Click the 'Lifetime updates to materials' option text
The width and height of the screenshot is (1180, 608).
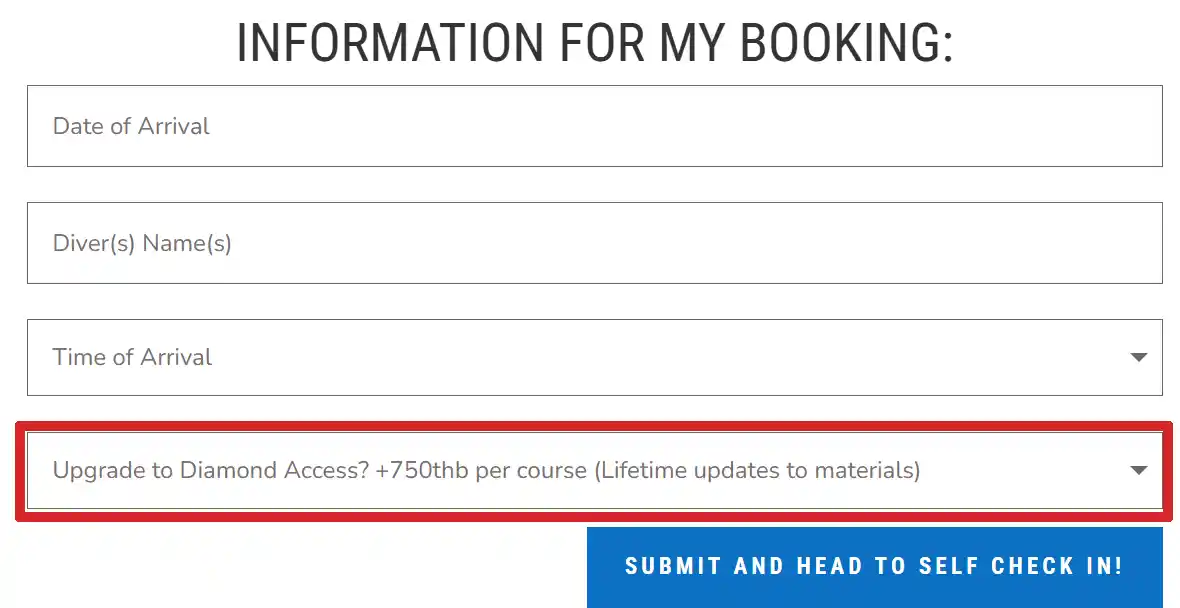(757, 470)
